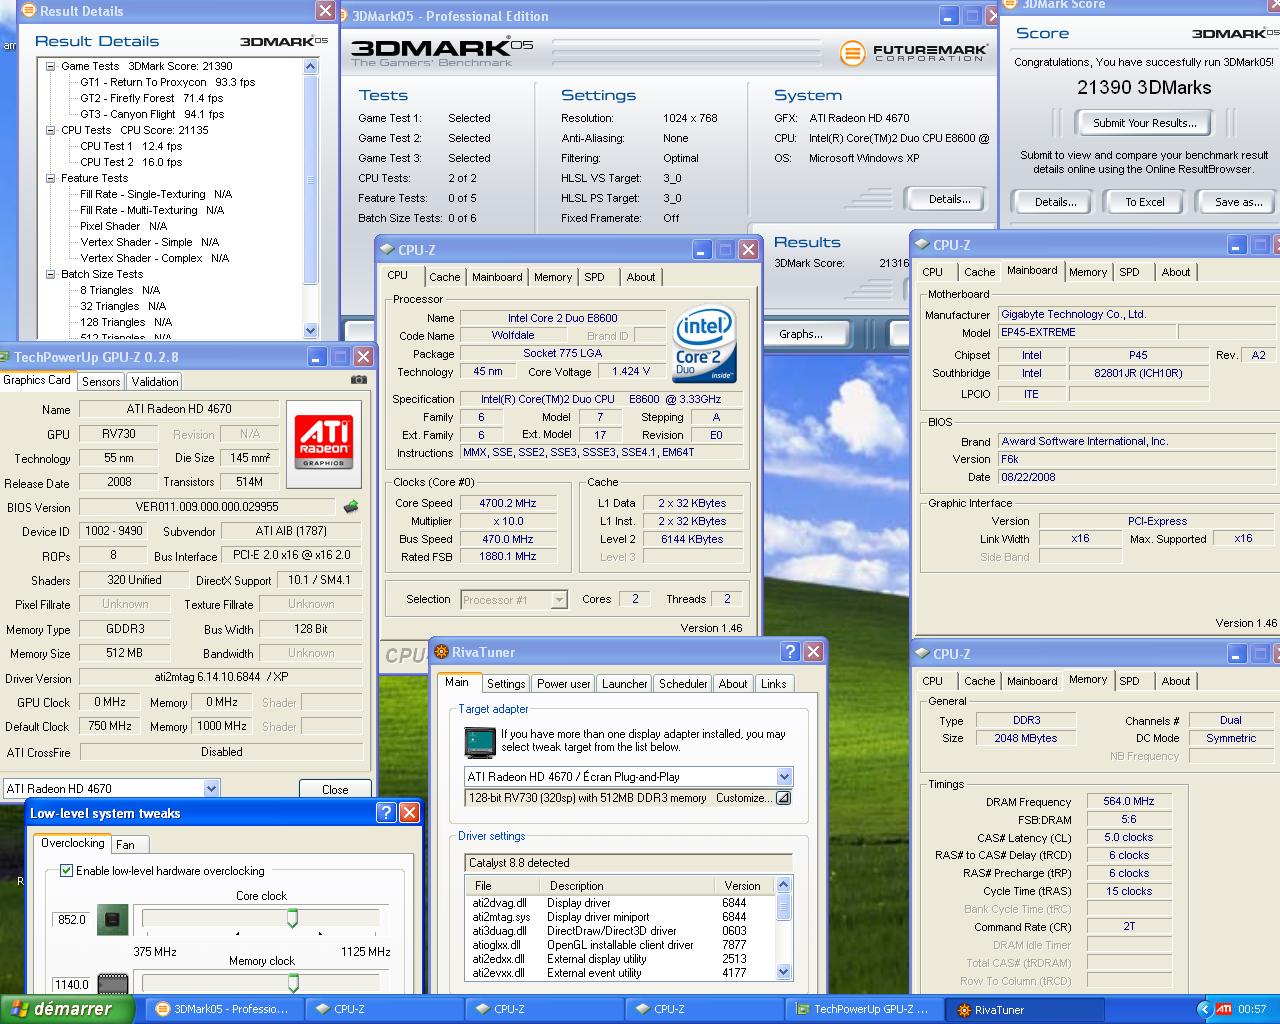Open RivaTuner target adapter dropdown
Screen dimensions: 1280x1024
[784, 777]
